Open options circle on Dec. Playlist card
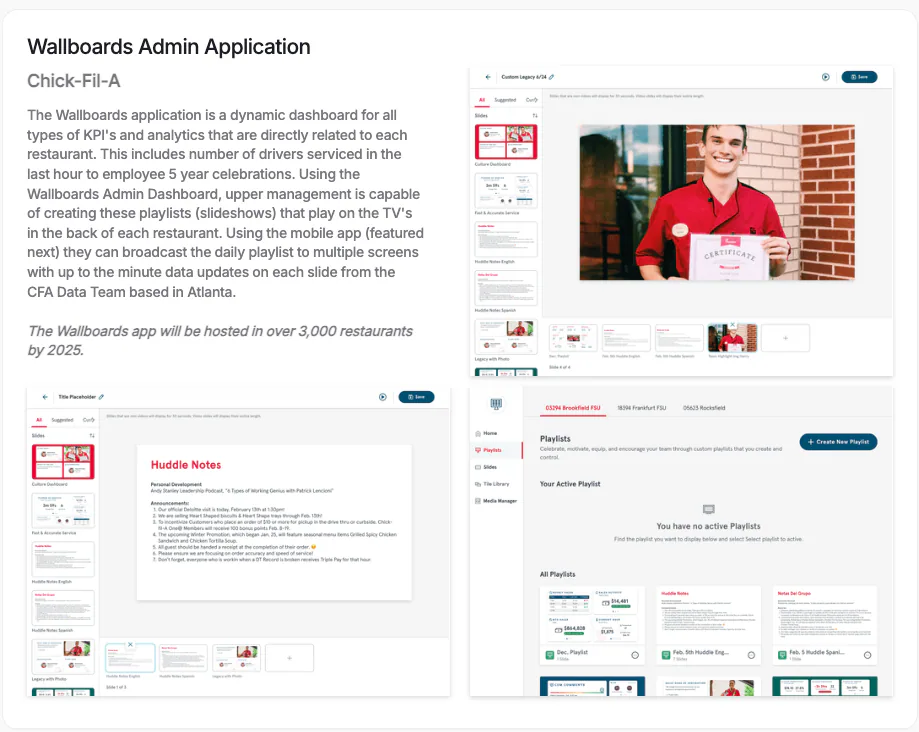 point(635,655)
